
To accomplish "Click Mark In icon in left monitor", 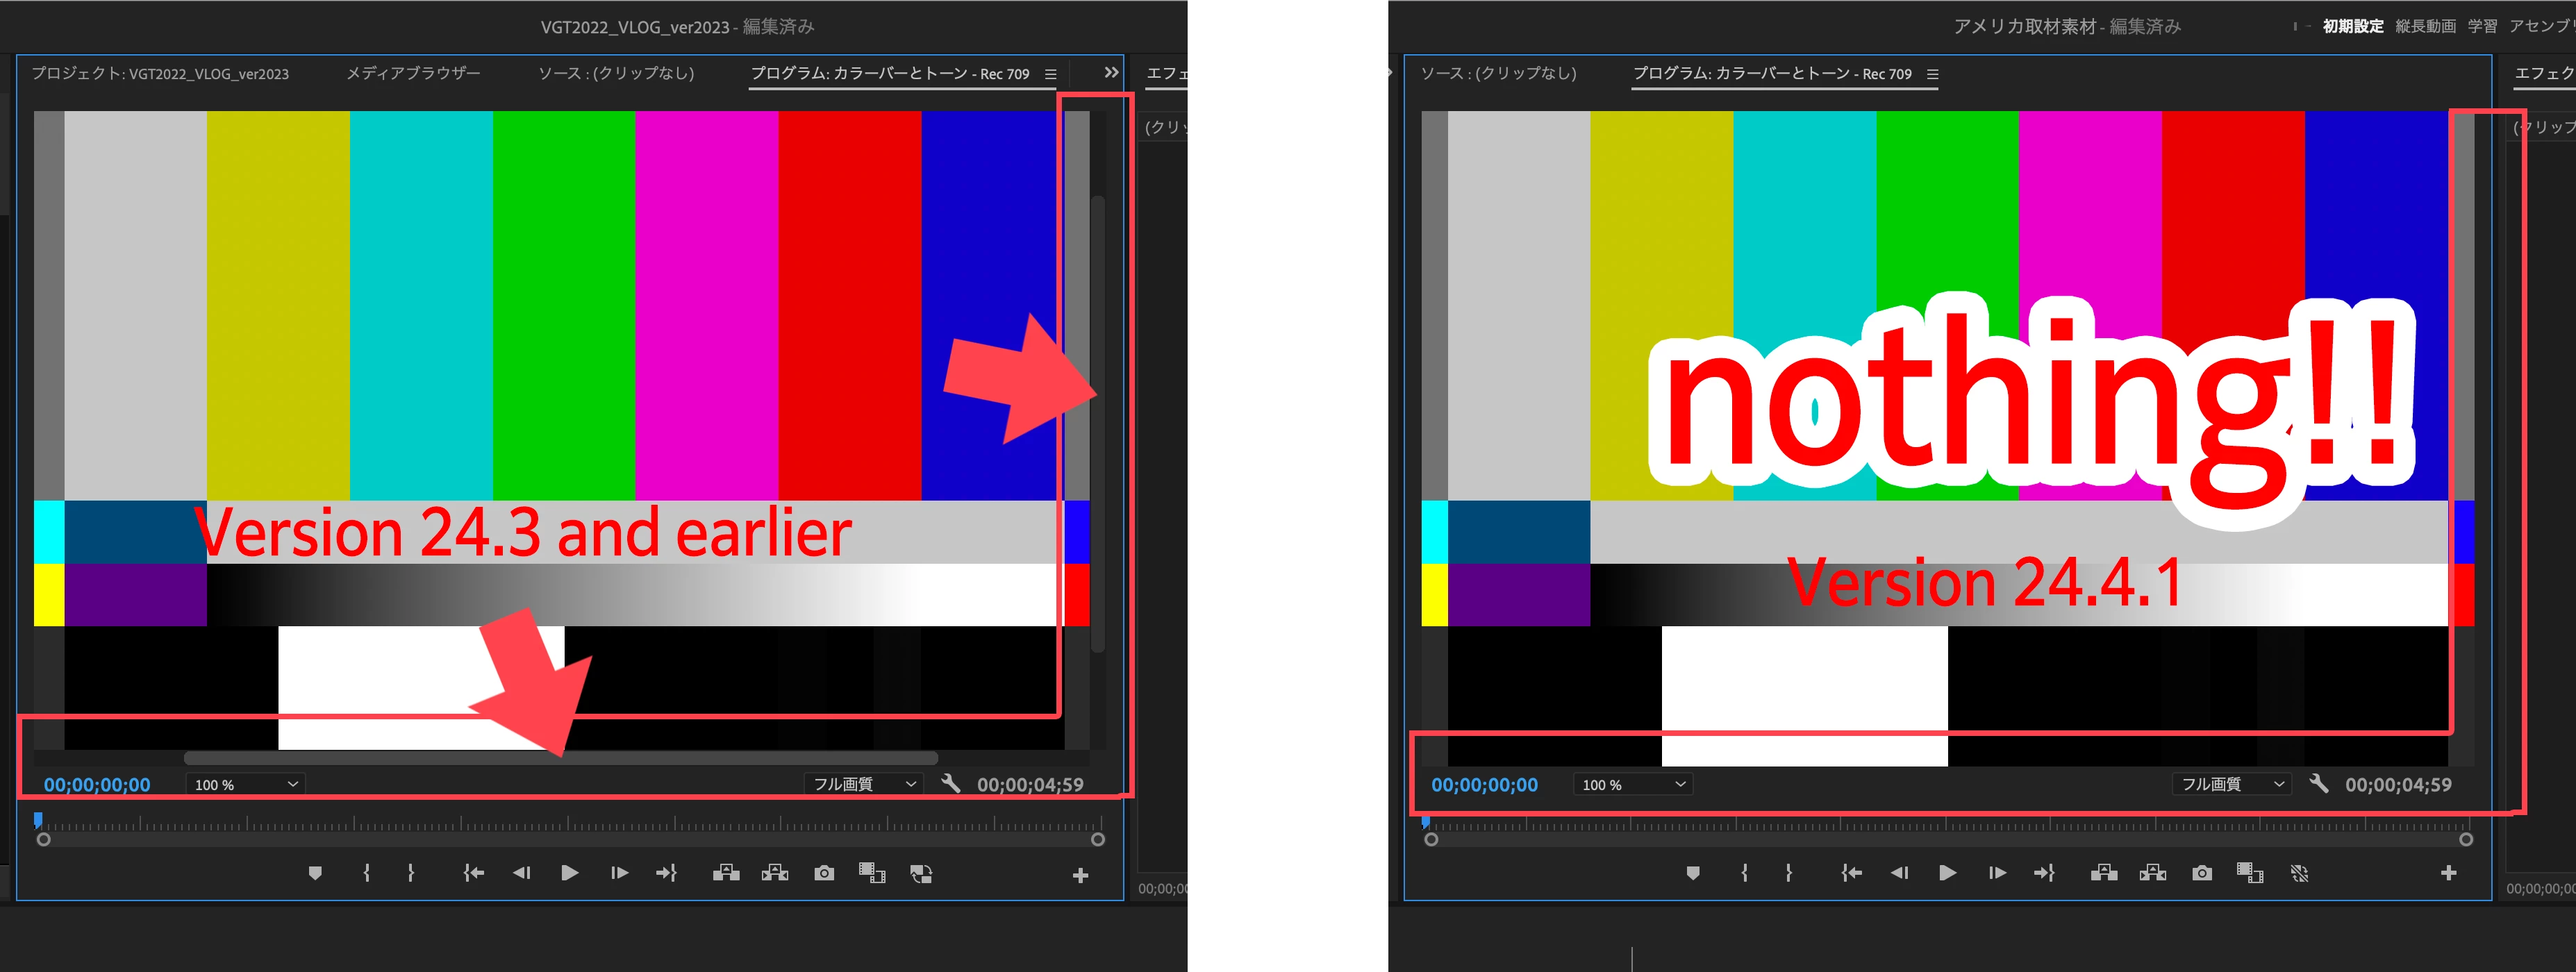I will 367,873.
